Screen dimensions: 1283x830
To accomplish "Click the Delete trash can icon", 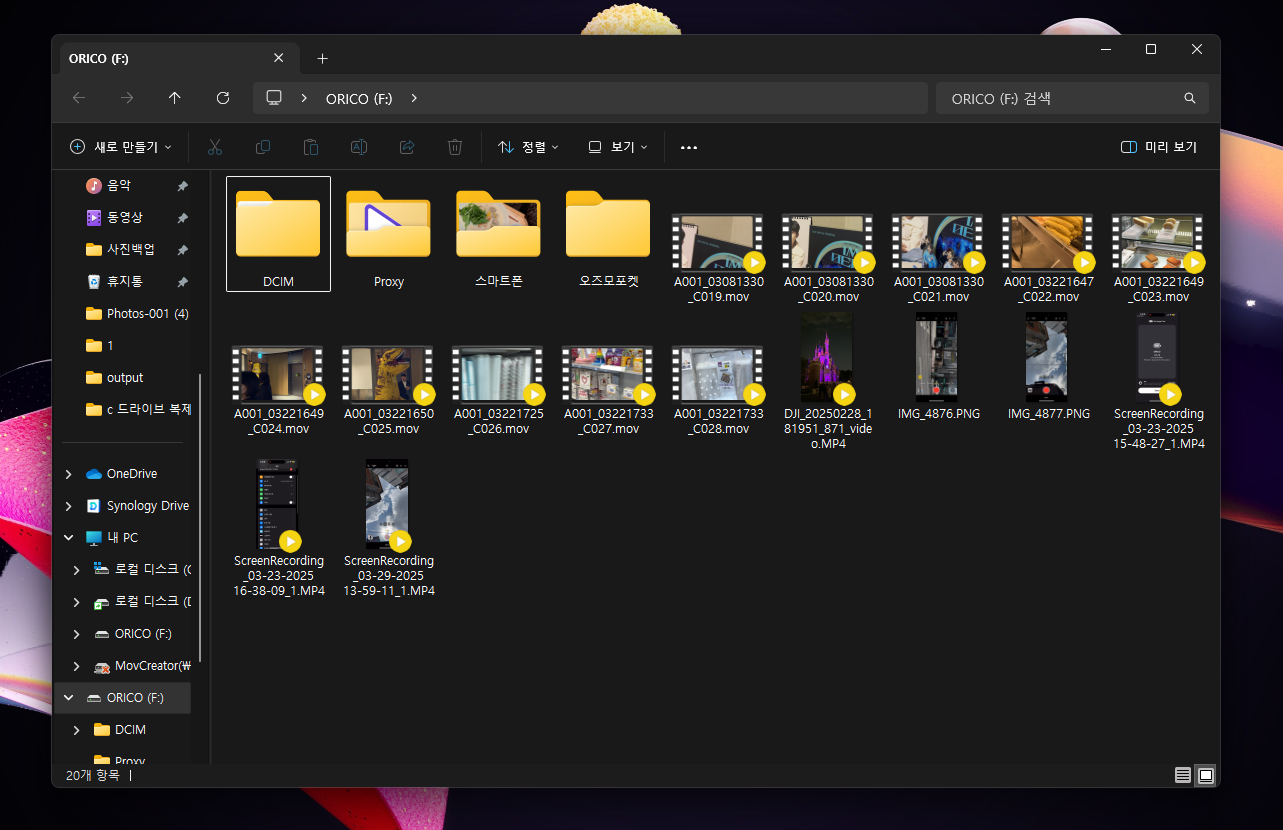I will point(455,147).
